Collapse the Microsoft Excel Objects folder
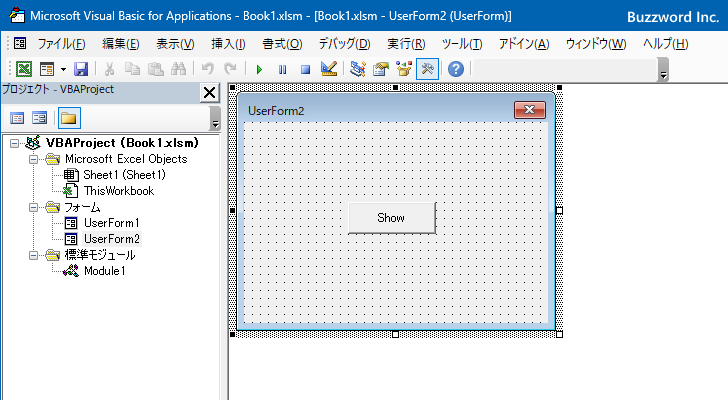This screenshot has height=400, width=728. 33,160
